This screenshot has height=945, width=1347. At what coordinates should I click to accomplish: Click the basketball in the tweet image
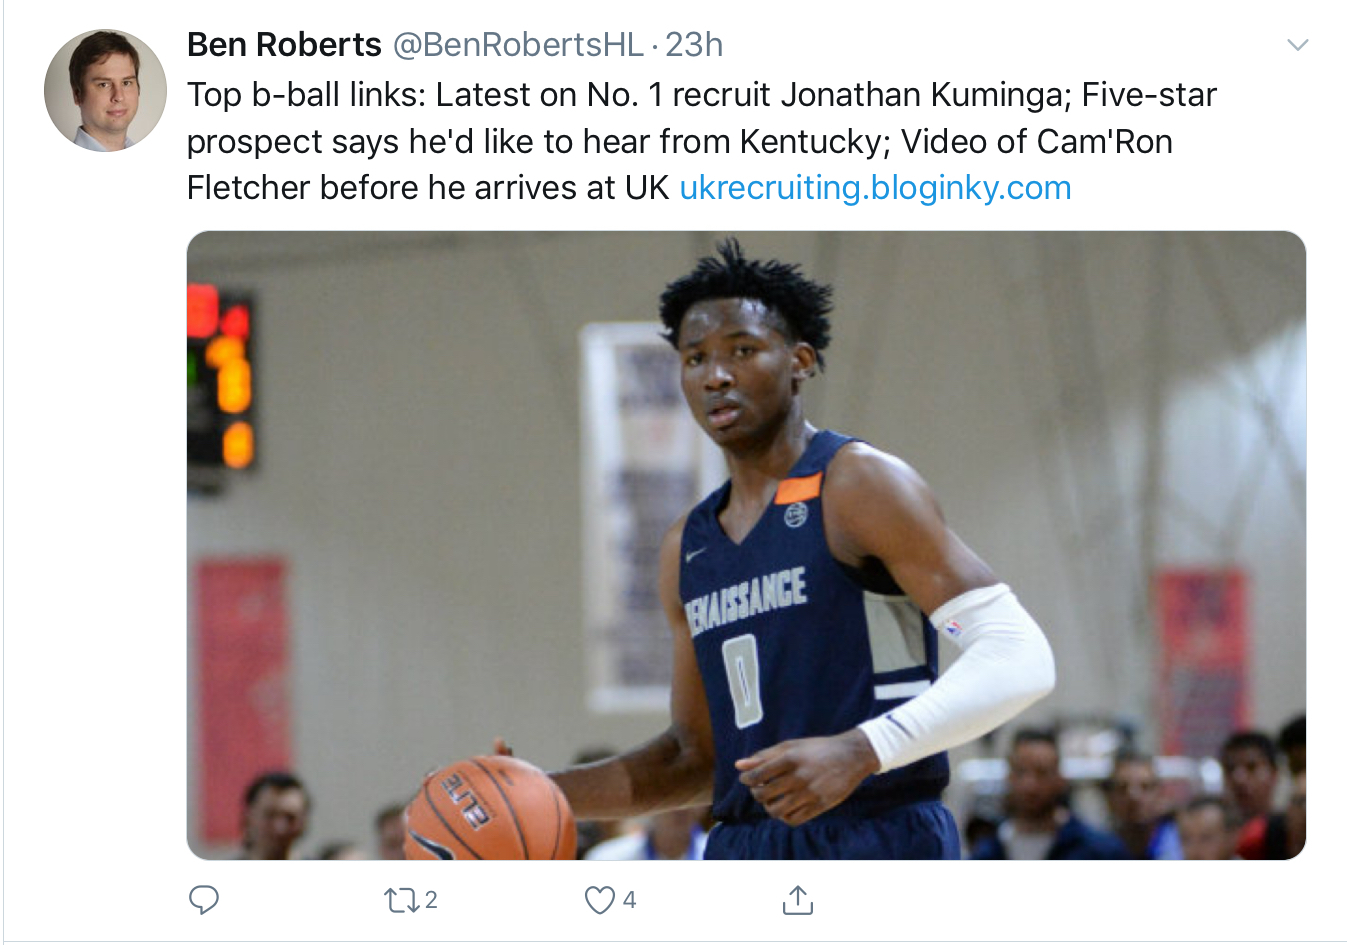pyautogui.click(x=490, y=808)
